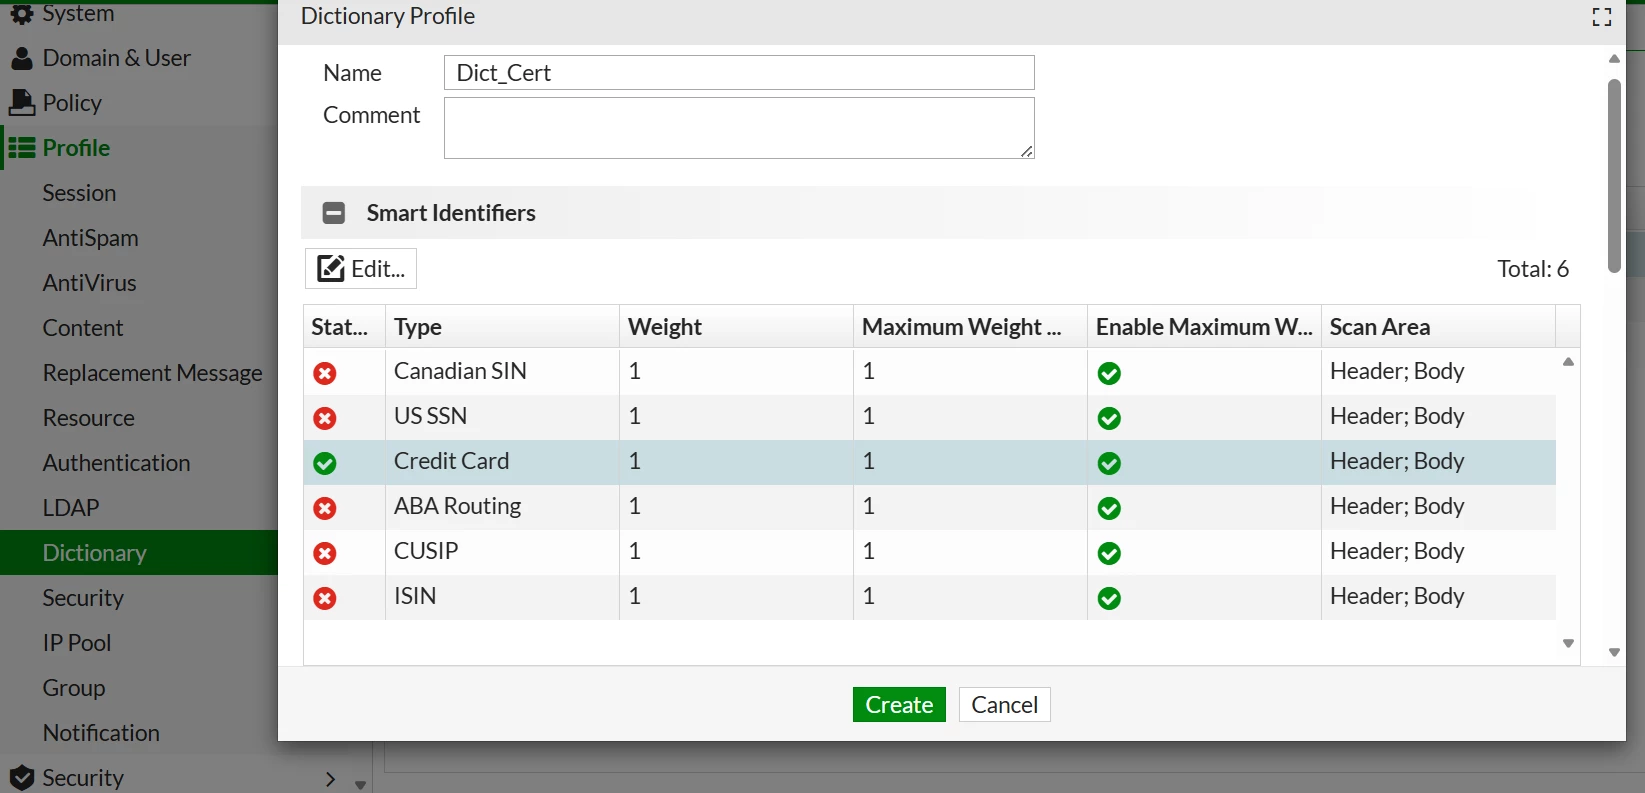Select the Canadian SIN type cell
Screen dimensions: 1645x793
[502, 372]
